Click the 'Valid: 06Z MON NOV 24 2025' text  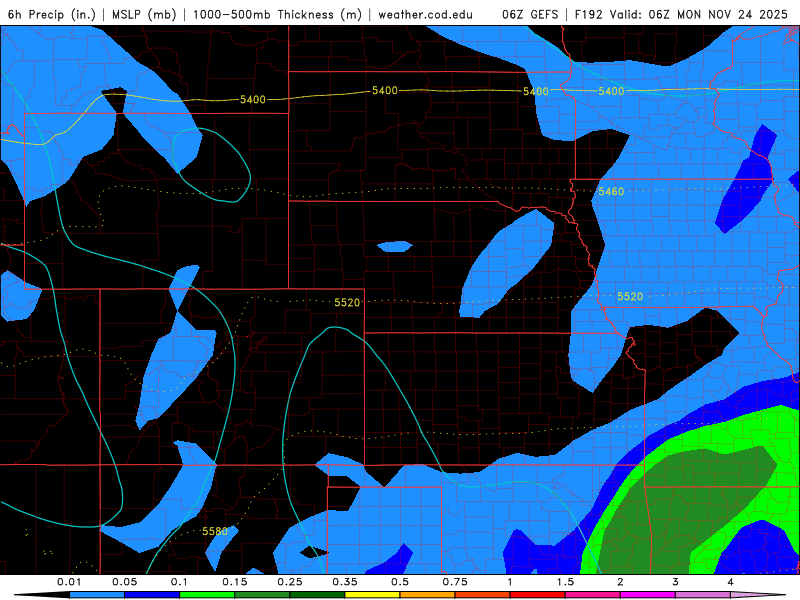click(698, 14)
